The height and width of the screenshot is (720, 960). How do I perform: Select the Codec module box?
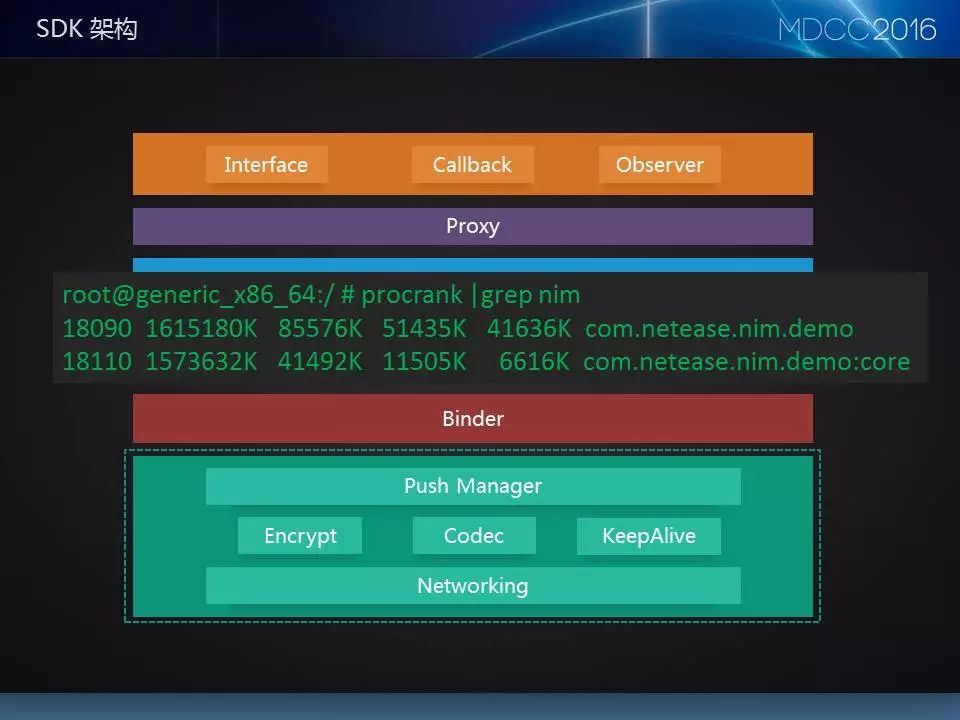(x=474, y=536)
